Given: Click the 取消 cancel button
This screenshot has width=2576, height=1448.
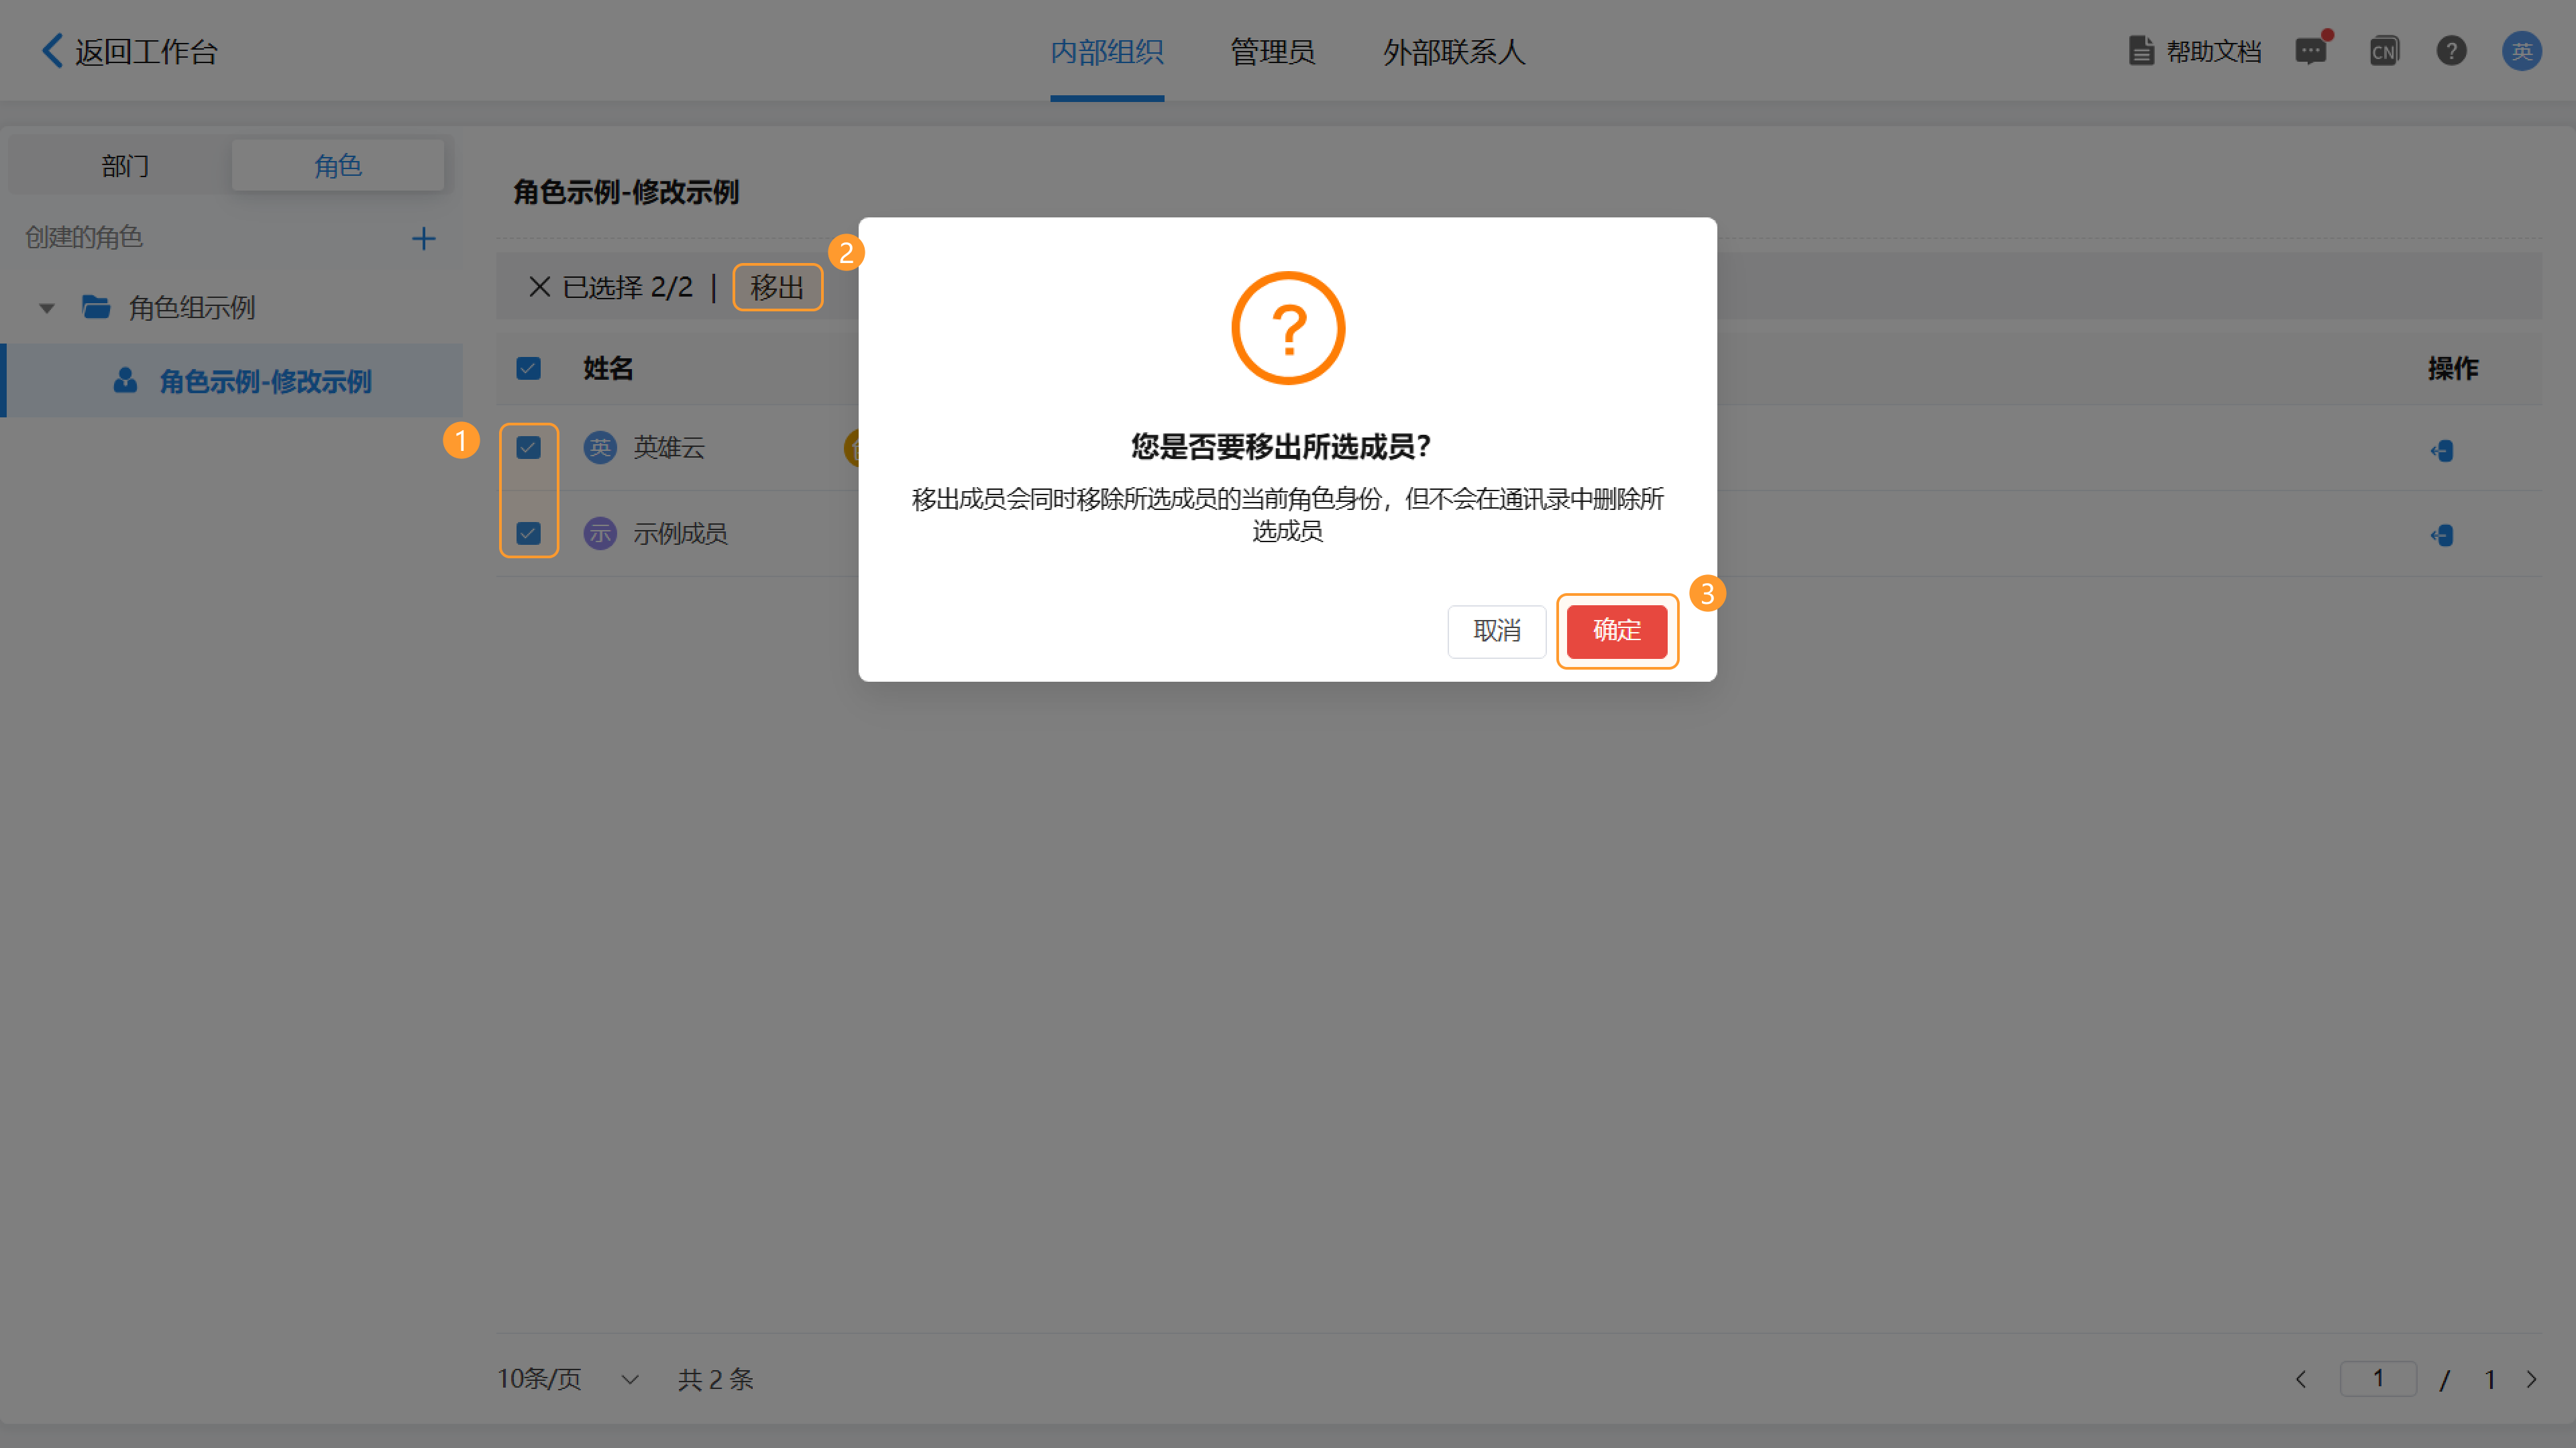Looking at the screenshot, I should (x=1496, y=631).
